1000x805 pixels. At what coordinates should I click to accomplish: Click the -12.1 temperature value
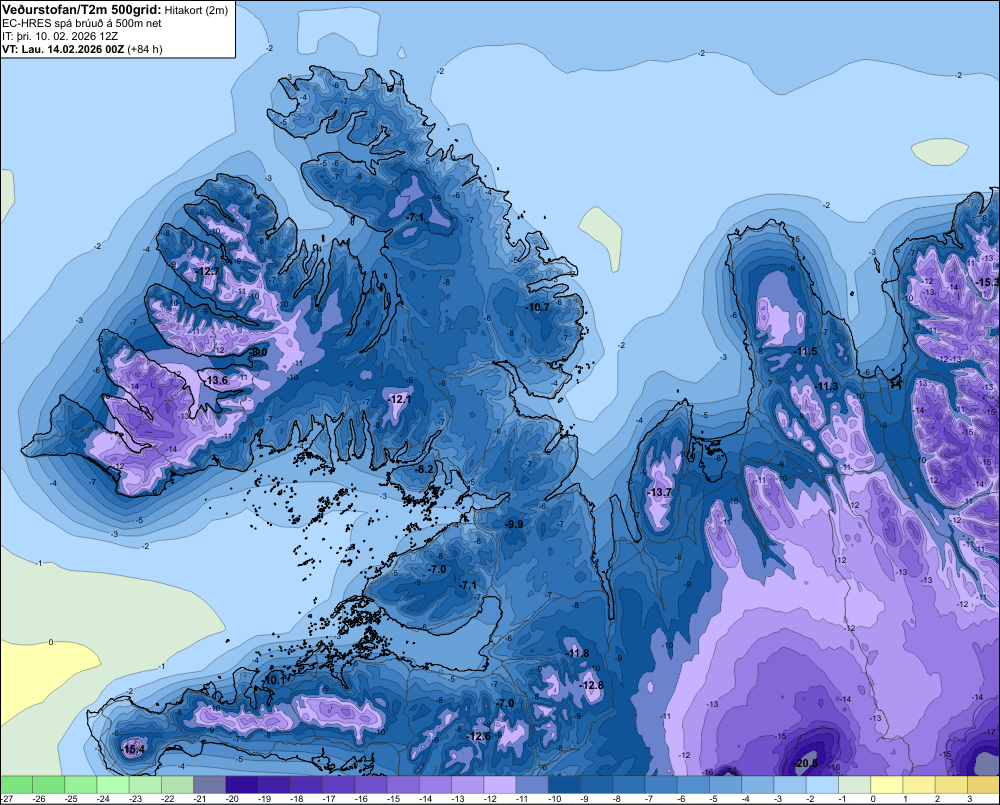[x=399, y=399]
